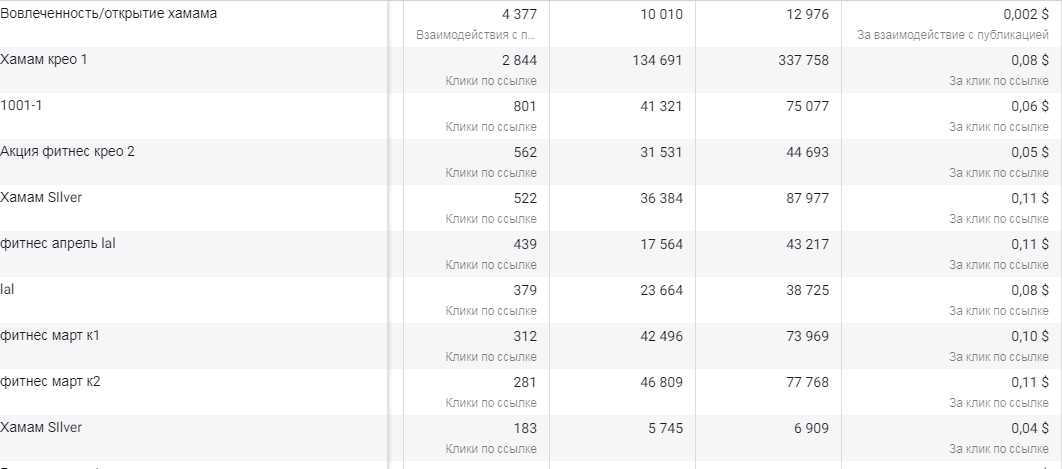Click the results value 4 377
The image size is (1062, 469).
(519, 14)
